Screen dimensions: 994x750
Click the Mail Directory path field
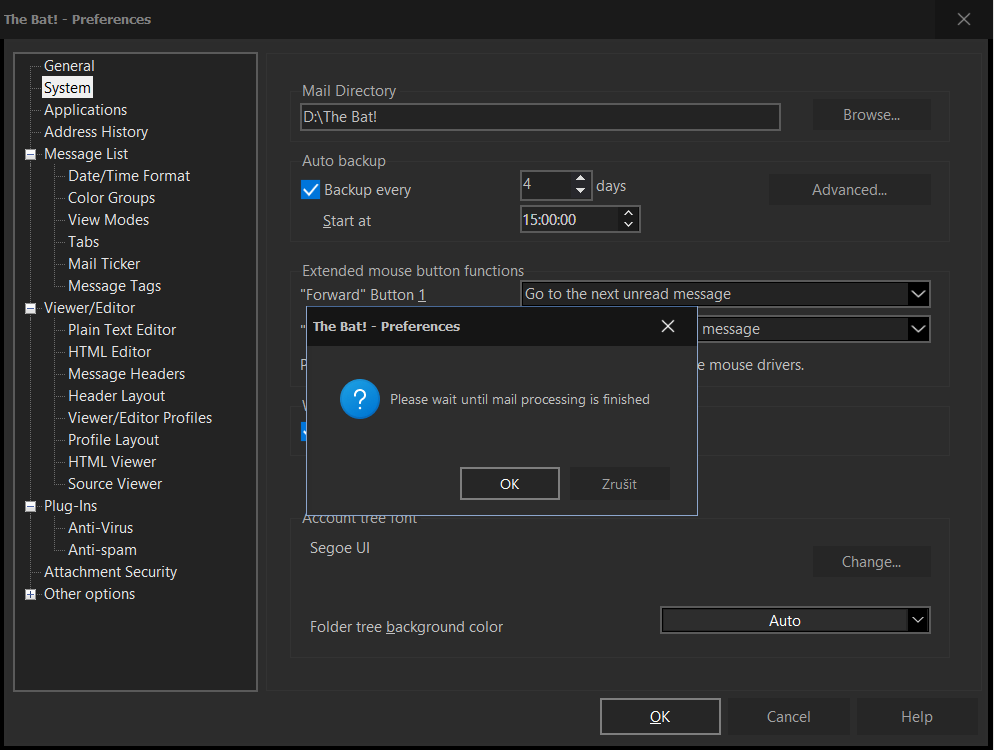540,117
